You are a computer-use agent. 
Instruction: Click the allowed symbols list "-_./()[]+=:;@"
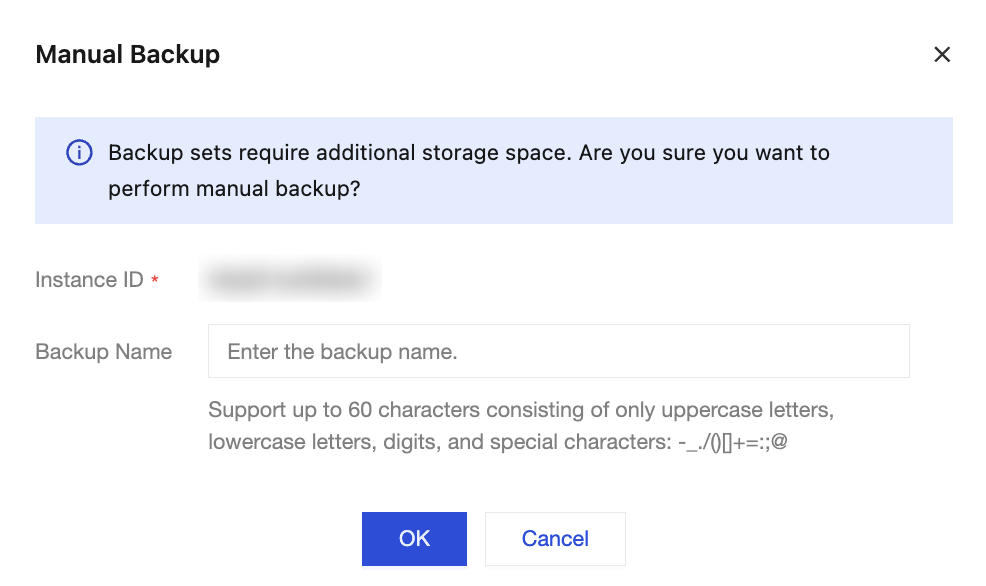(731, 442)
